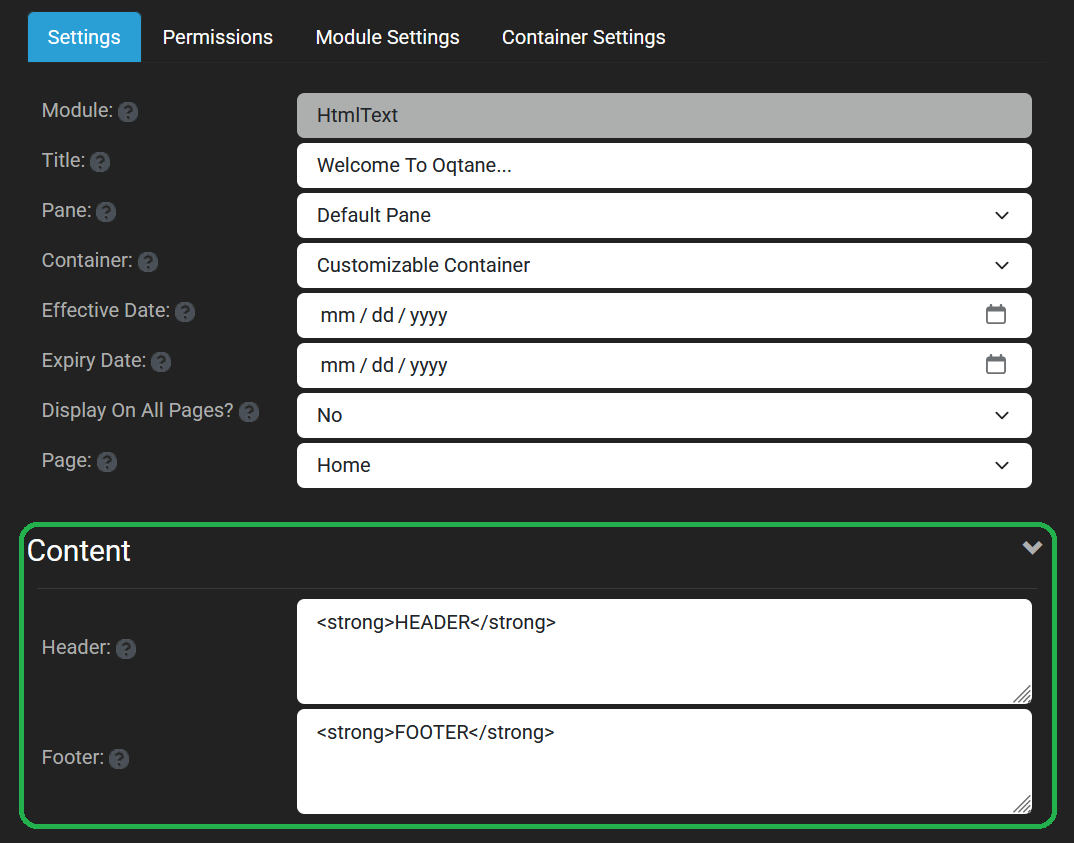The height and width of the screenshot is (843, 1074).
Task: Click the 'Module:' label text
Action: point(77,110)
